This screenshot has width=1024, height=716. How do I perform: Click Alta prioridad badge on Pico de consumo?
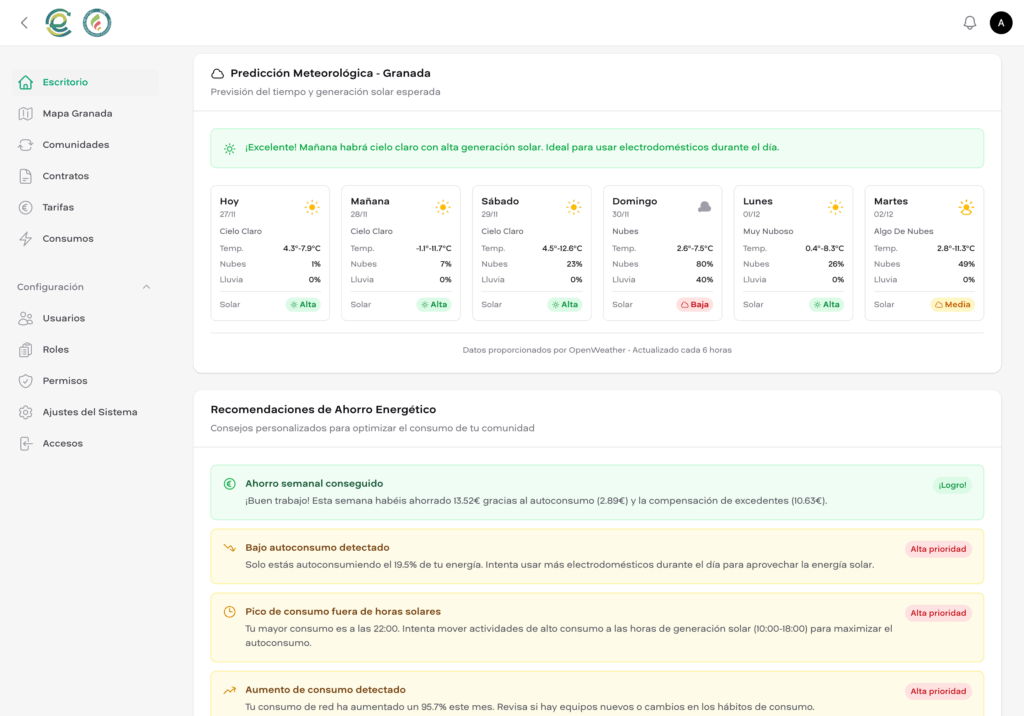coord(938,613)
